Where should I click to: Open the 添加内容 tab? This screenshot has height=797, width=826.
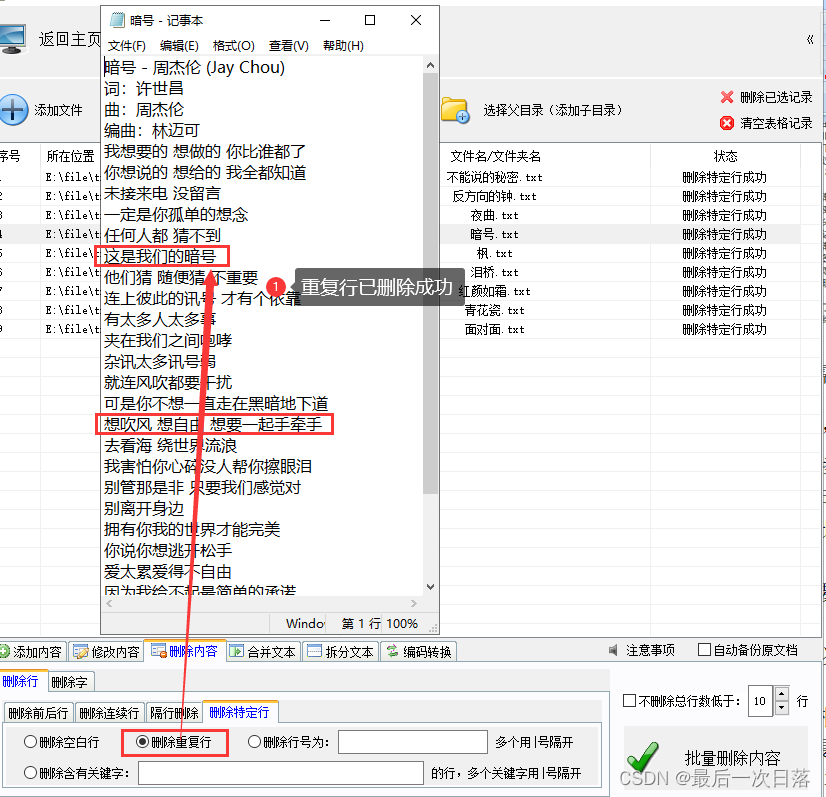(31, 652)
